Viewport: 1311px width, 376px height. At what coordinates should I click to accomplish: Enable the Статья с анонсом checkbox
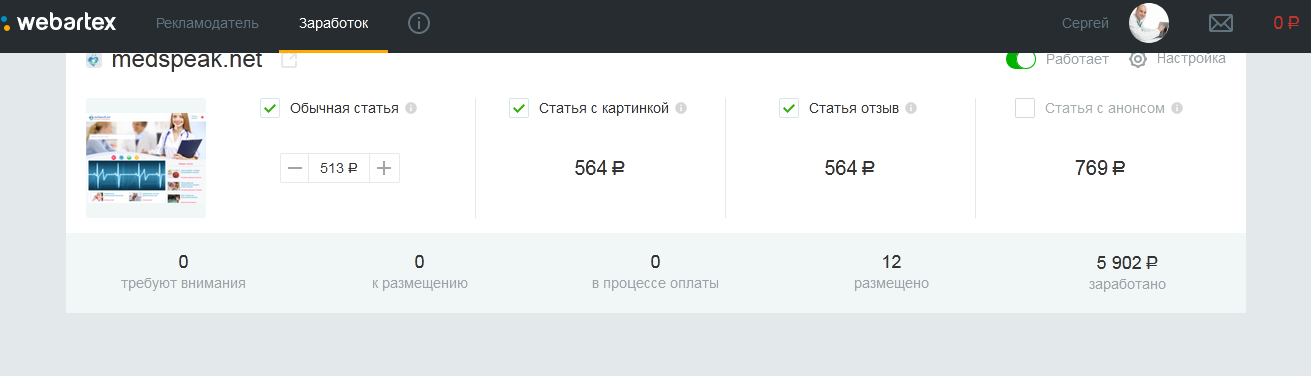[x=1024, y=108]
